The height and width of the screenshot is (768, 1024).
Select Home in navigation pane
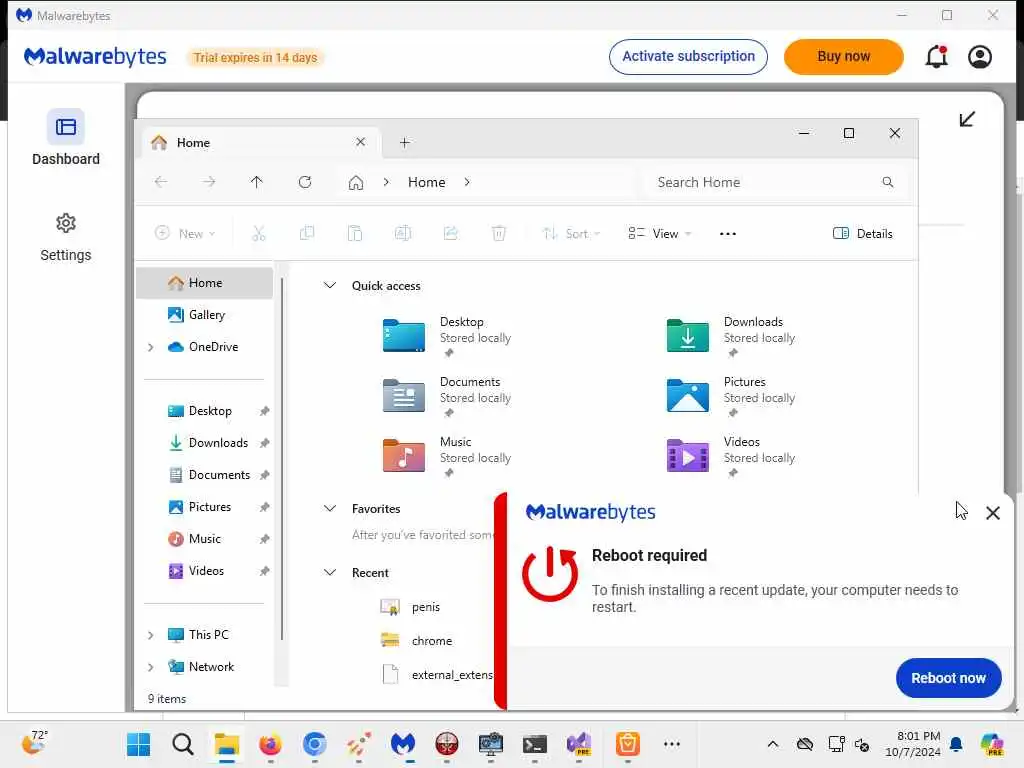point(204,283)
